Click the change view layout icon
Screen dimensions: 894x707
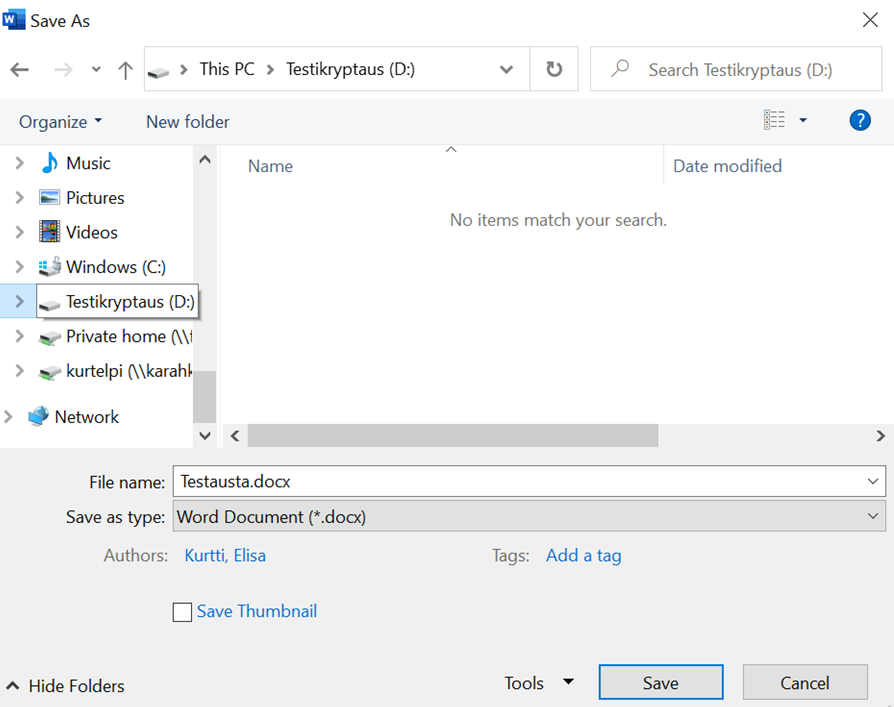click(775, 121)
